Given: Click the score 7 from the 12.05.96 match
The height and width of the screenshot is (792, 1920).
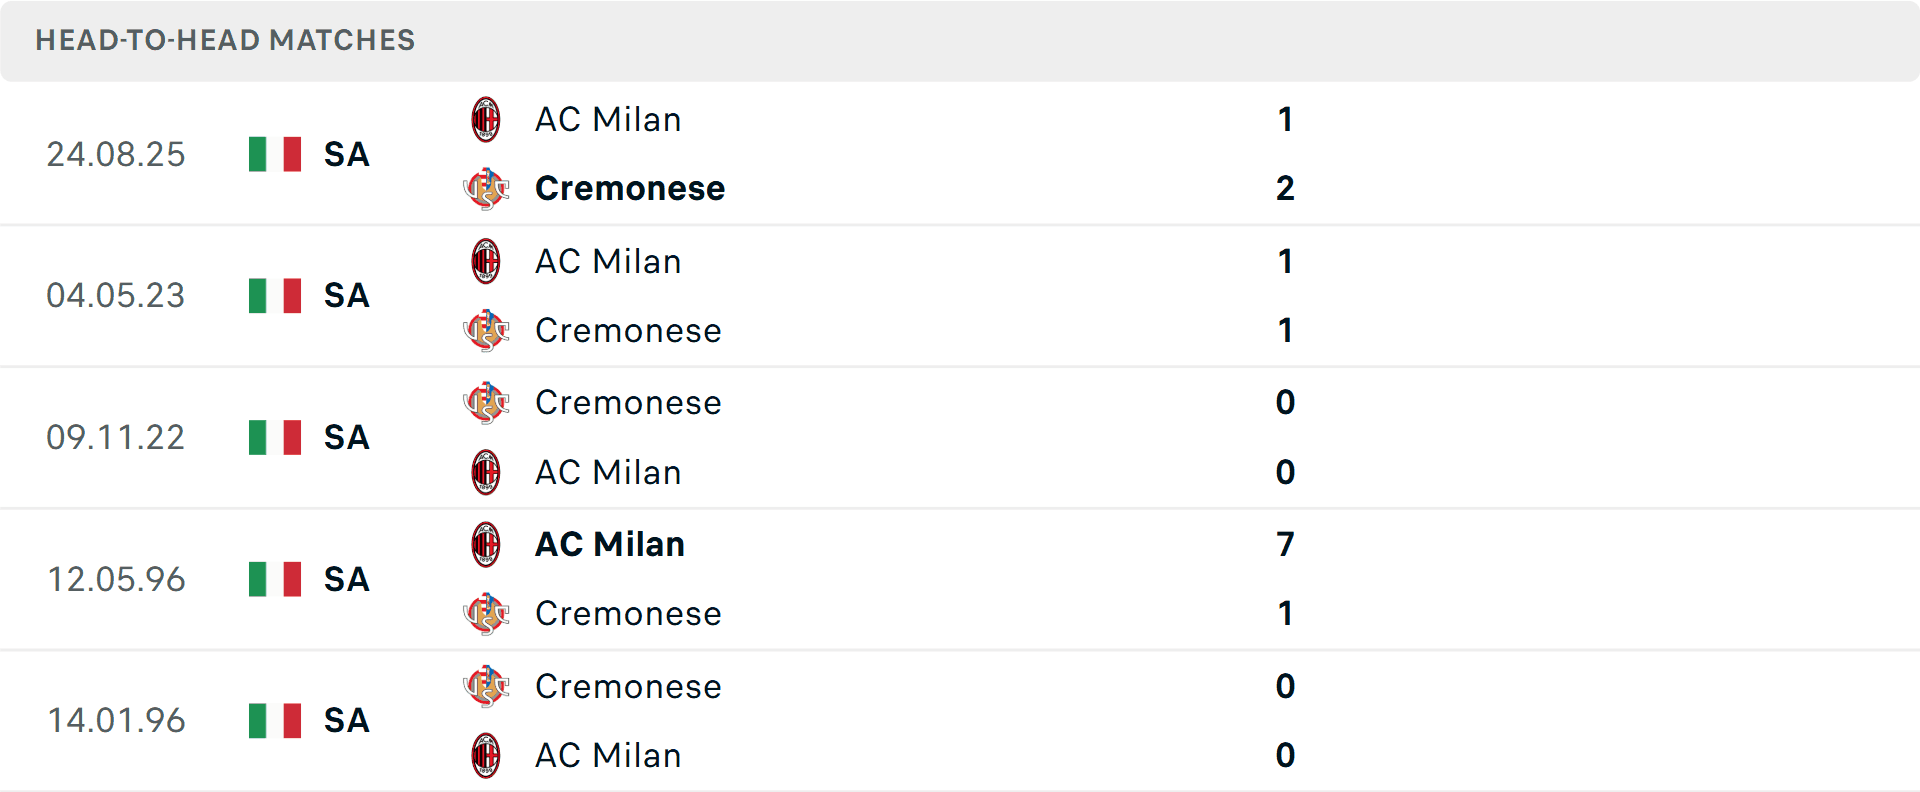Looking at the screenshot, I should [x=1285, y=544].
